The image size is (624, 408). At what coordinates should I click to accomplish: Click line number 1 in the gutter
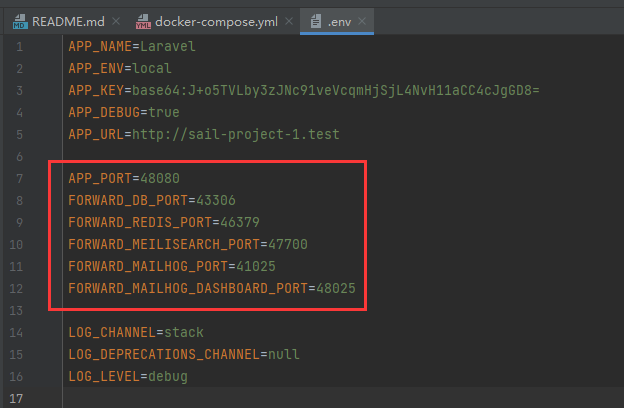tap(20, 47)
